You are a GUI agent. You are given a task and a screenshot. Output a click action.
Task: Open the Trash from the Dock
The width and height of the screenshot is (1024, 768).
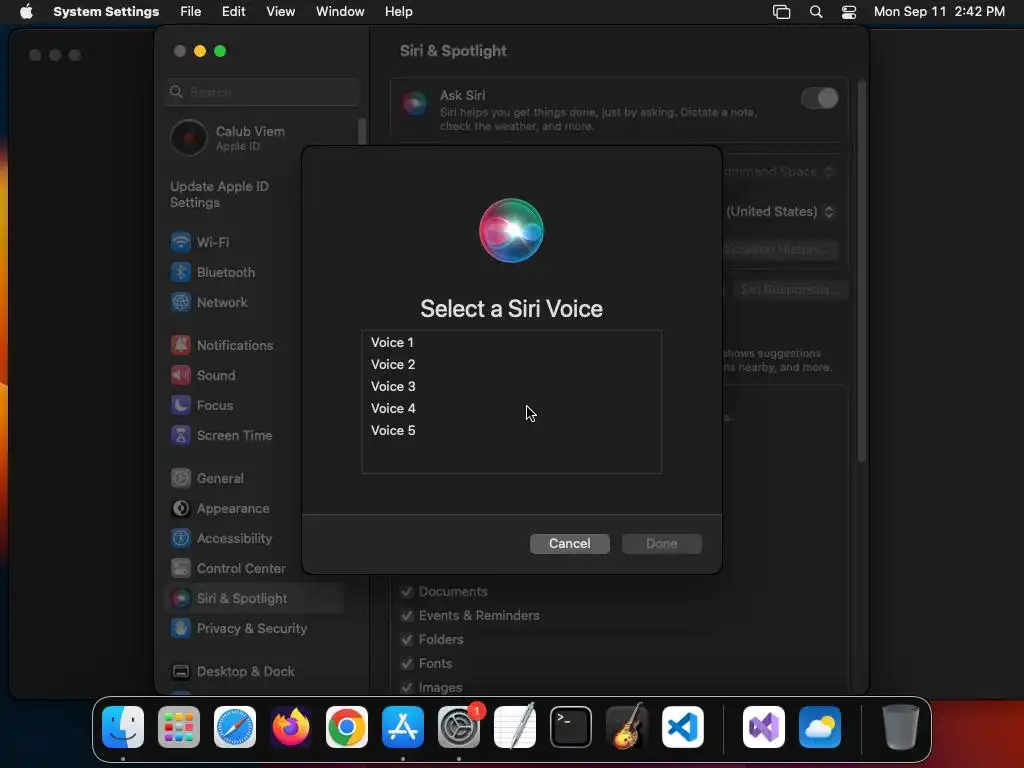tap(901, 727)
